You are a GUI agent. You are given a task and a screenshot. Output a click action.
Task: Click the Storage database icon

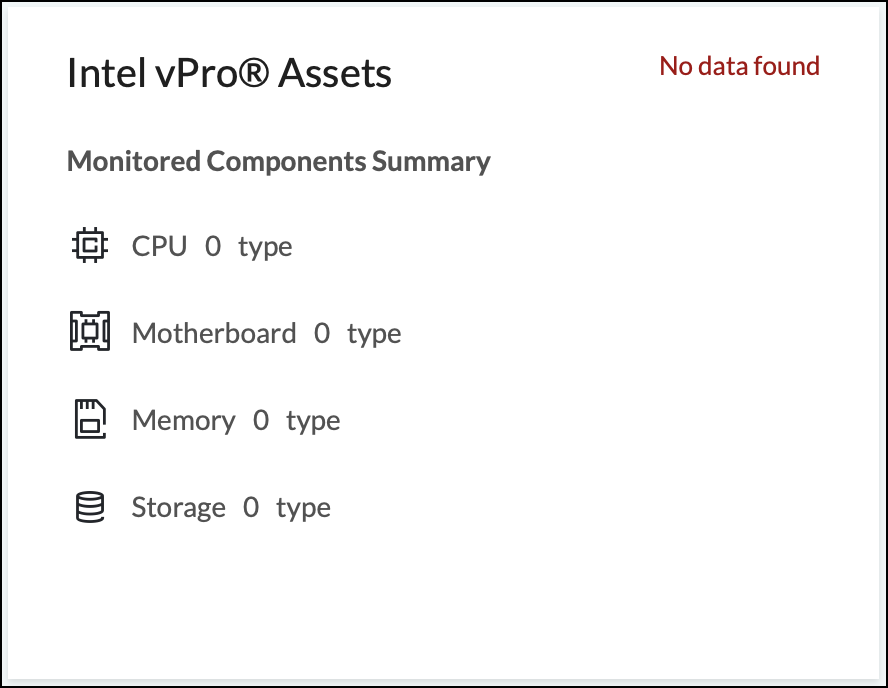90,507
